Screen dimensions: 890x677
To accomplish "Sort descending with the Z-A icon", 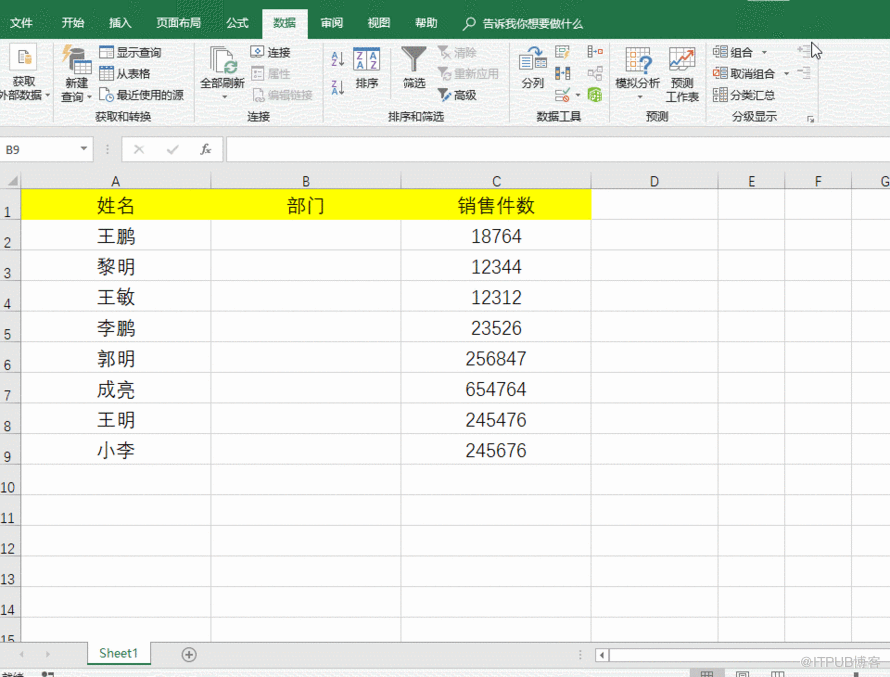I will click(337, 88).
